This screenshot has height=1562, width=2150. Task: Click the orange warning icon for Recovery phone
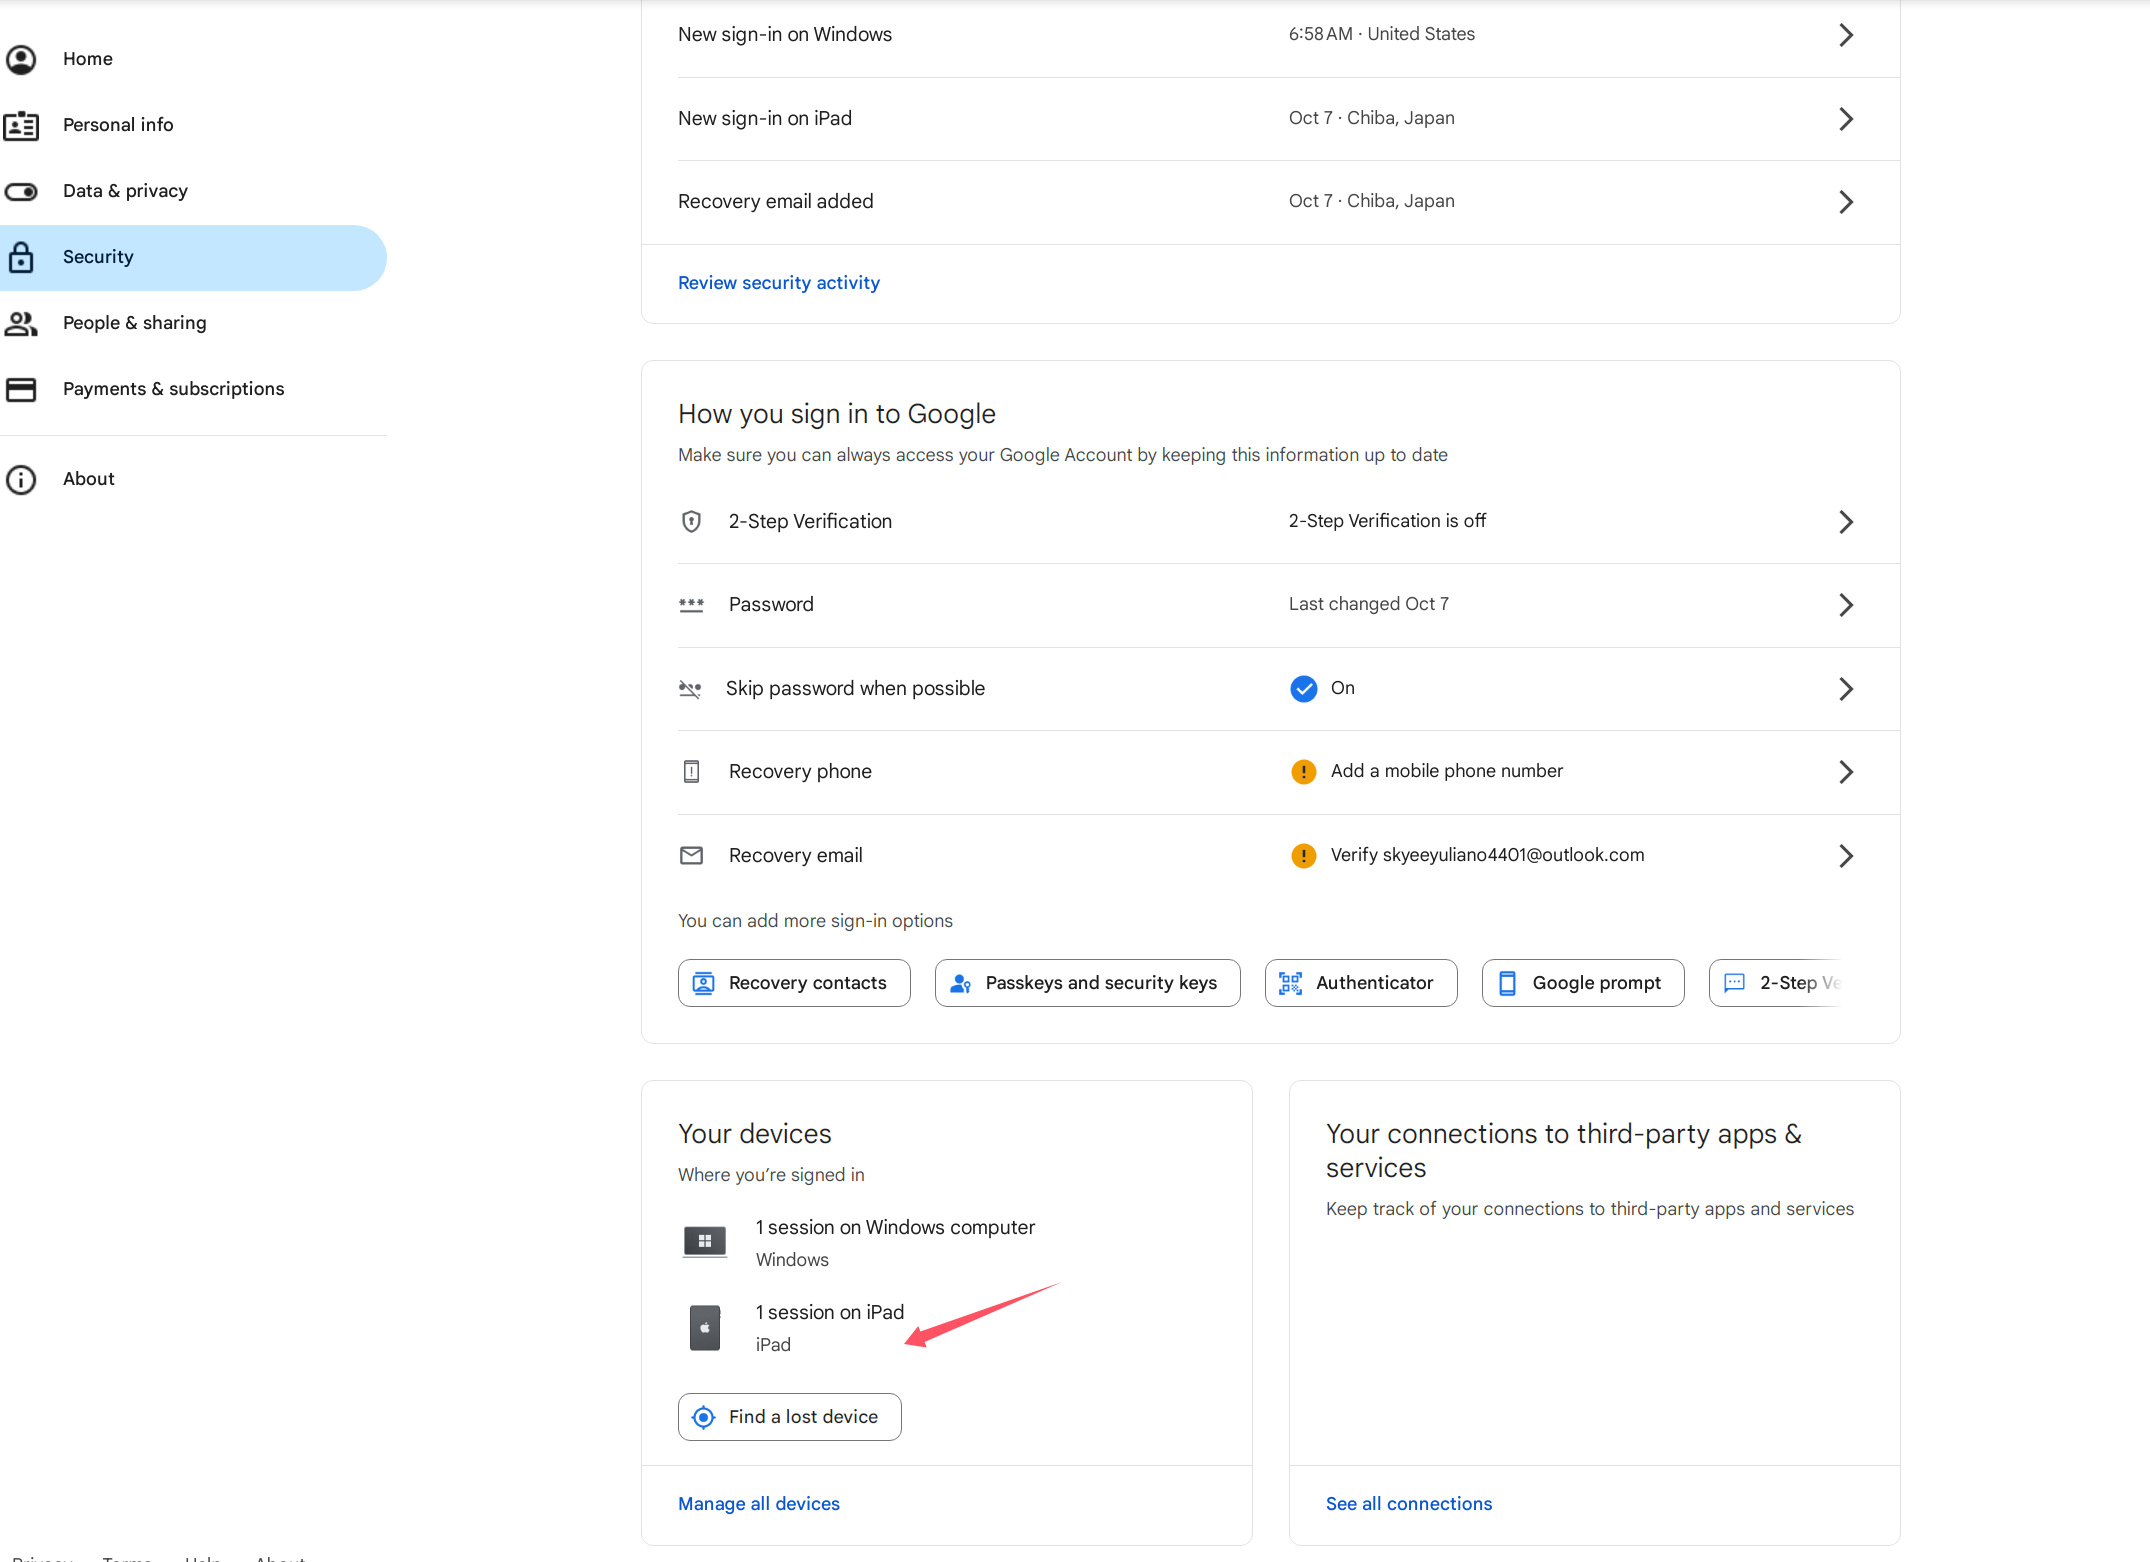click(x=1303, y=771)
